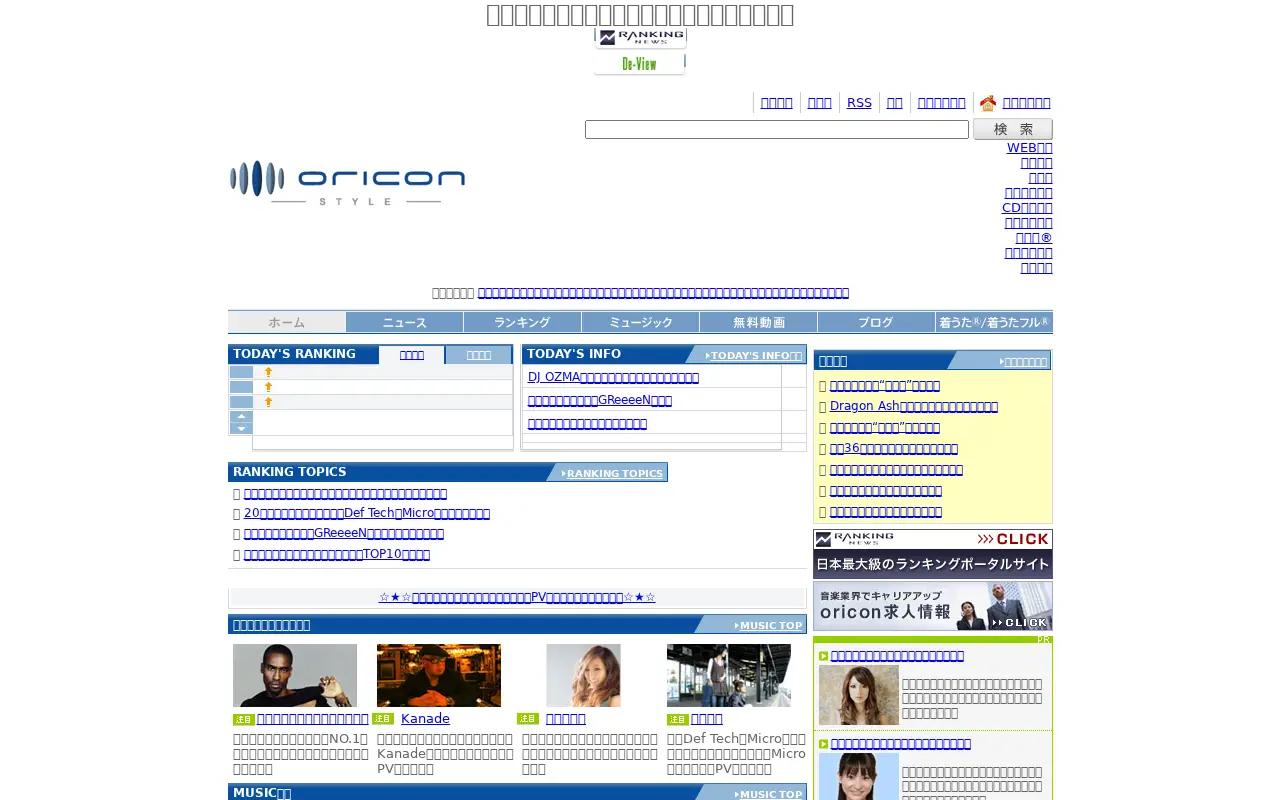Viewport: 1280px width, 800px height.
Task: Open the Def Tech Micro ranking topic
Action: coord(367,513)
